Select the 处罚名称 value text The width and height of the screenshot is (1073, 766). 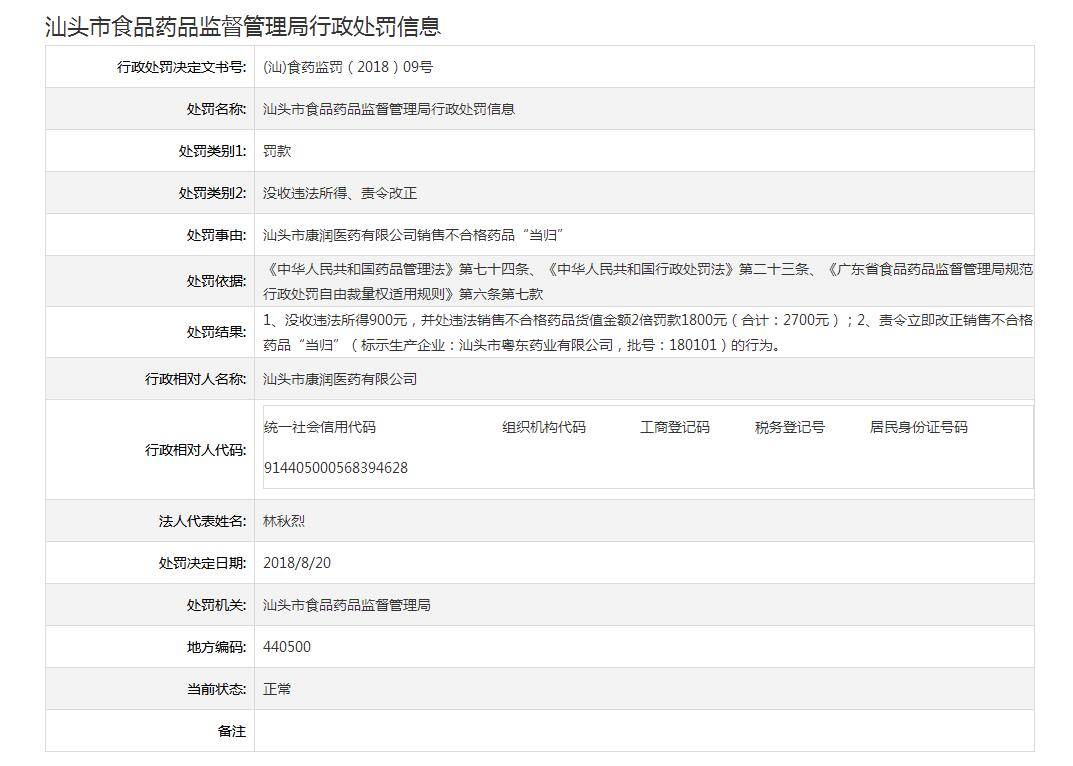coord(388,109)
